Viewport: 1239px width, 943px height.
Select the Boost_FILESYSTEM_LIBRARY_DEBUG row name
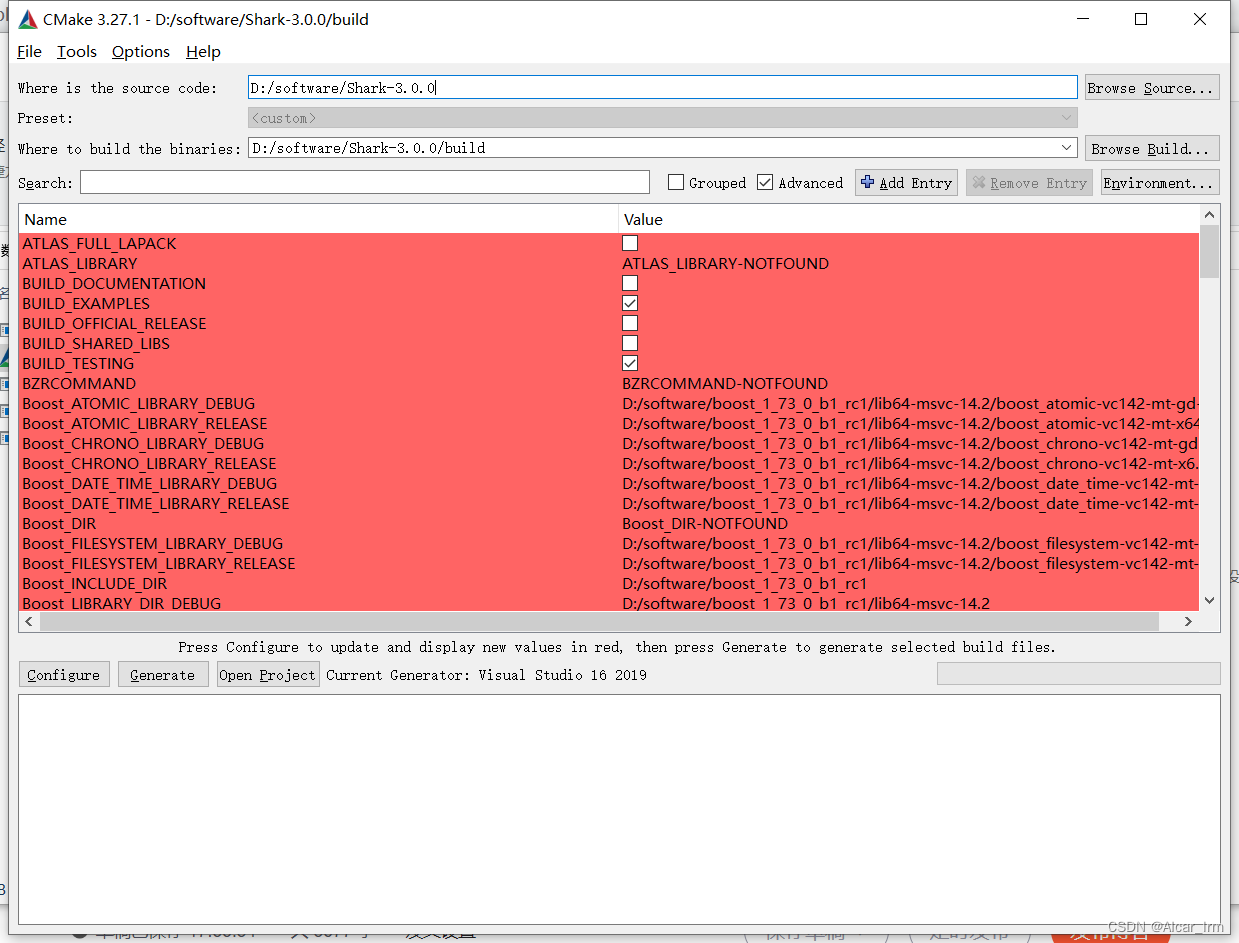(153, 543)
